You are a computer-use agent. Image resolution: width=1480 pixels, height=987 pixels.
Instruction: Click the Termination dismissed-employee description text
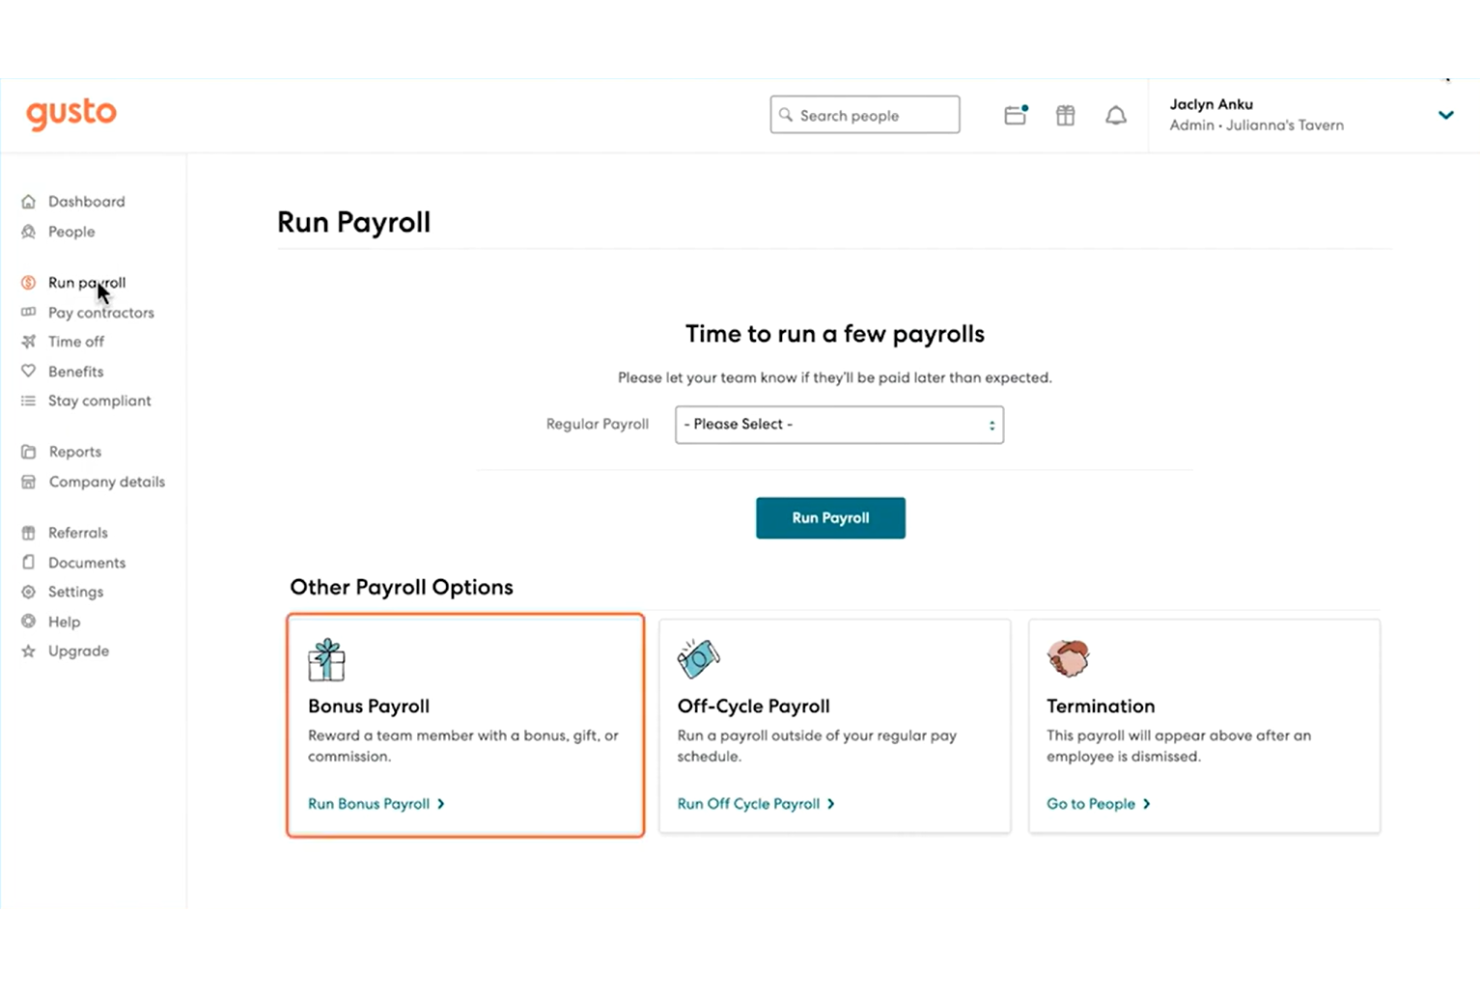click(1179, 746)
